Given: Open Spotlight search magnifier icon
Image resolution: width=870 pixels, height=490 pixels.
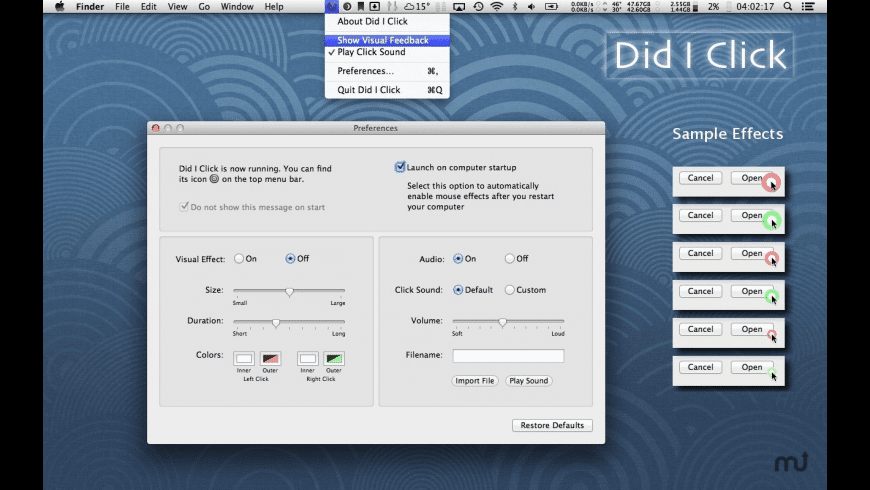Looking at the screenshot, I should coord(787,7).
